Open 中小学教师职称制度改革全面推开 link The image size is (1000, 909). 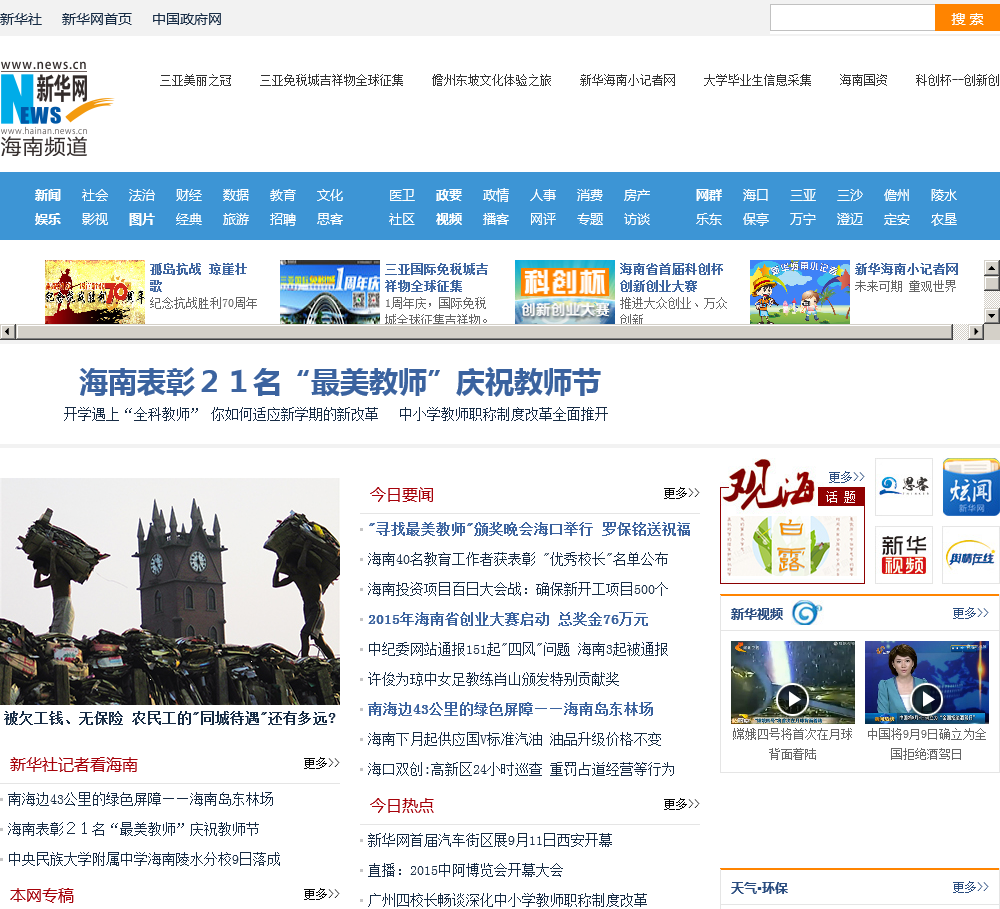point(504,415)
